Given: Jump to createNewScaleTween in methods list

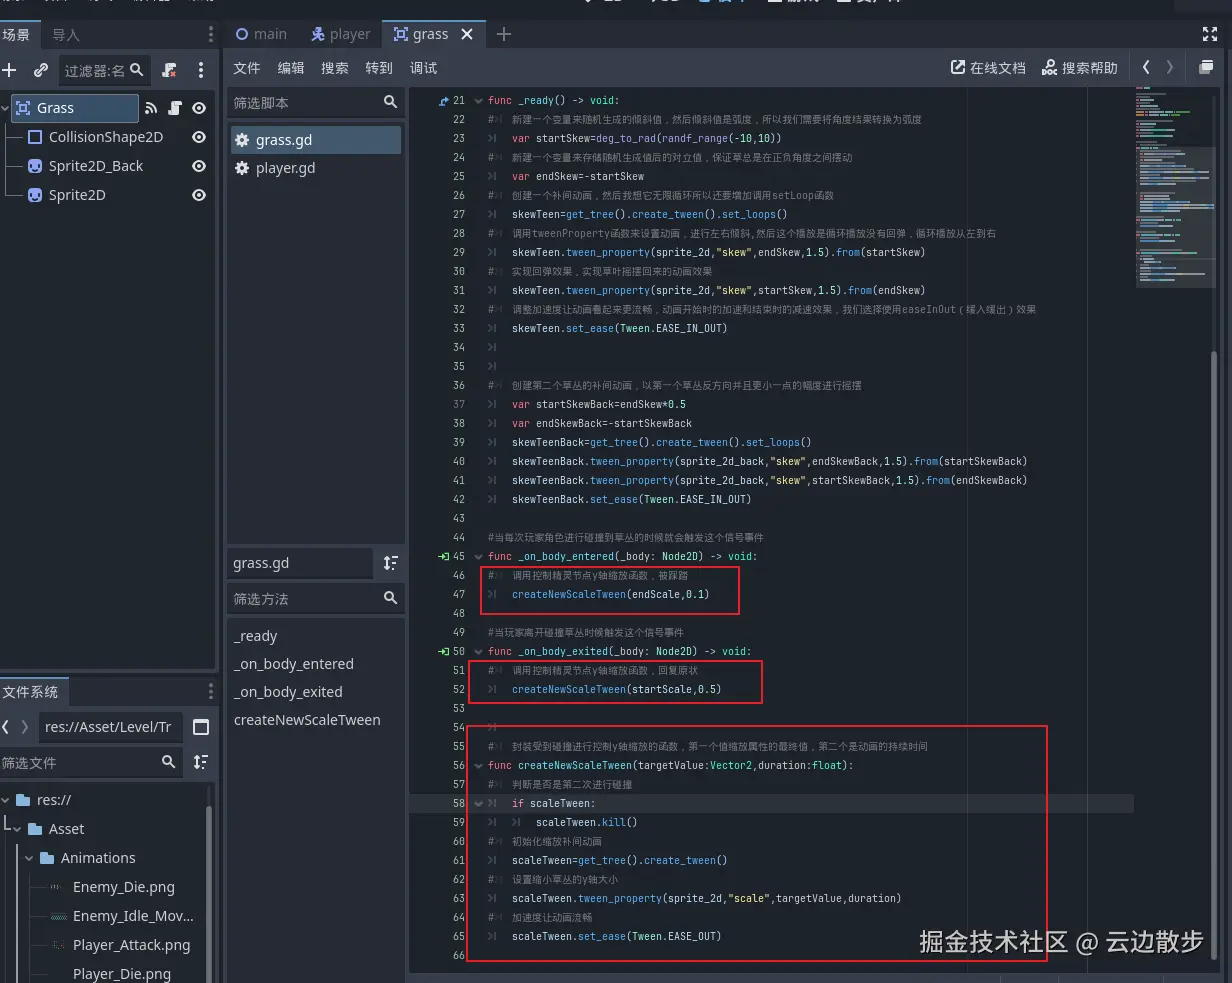Looking at the screenshot, I should [x=307, y=720].
